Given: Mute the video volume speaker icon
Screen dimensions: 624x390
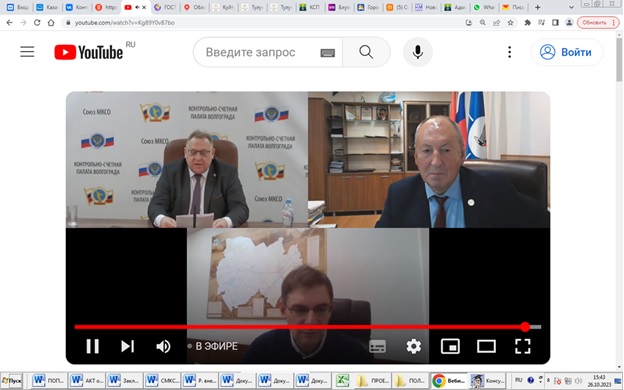Looking at the screenshot, I should click(x=163, y=346).
